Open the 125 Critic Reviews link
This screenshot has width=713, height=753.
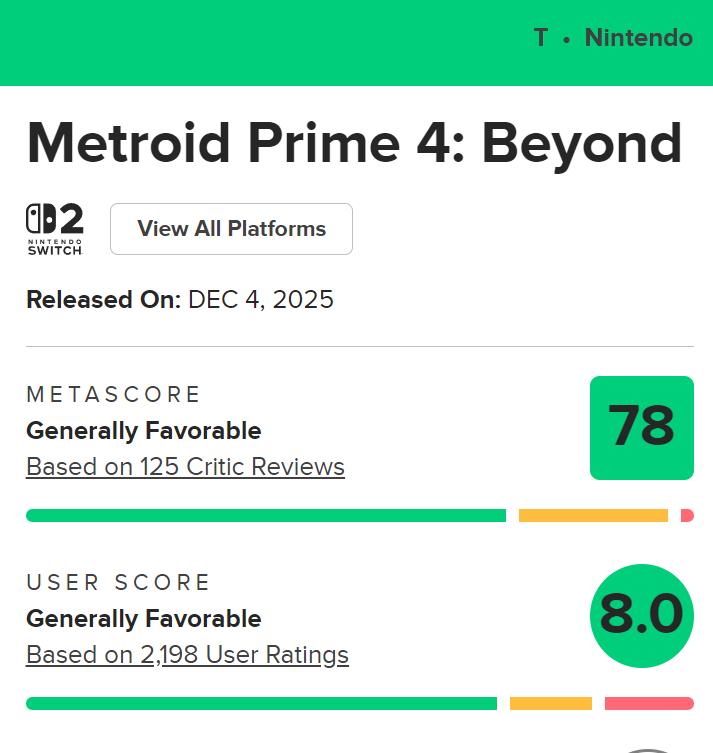(185, 467)
